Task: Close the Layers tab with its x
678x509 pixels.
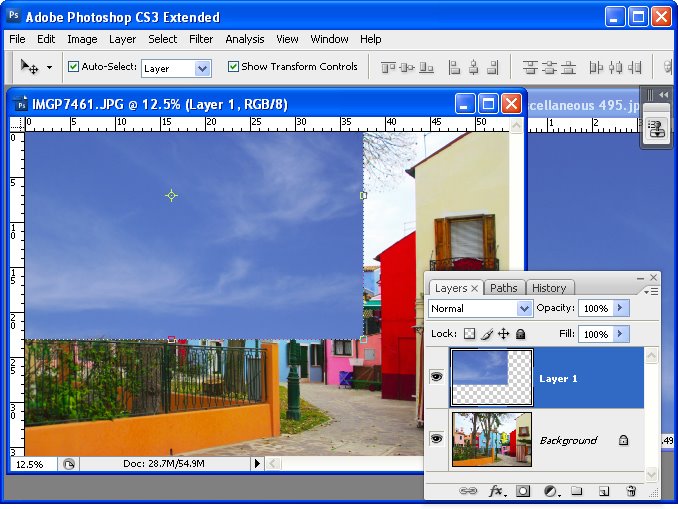Action: (474, 288)
